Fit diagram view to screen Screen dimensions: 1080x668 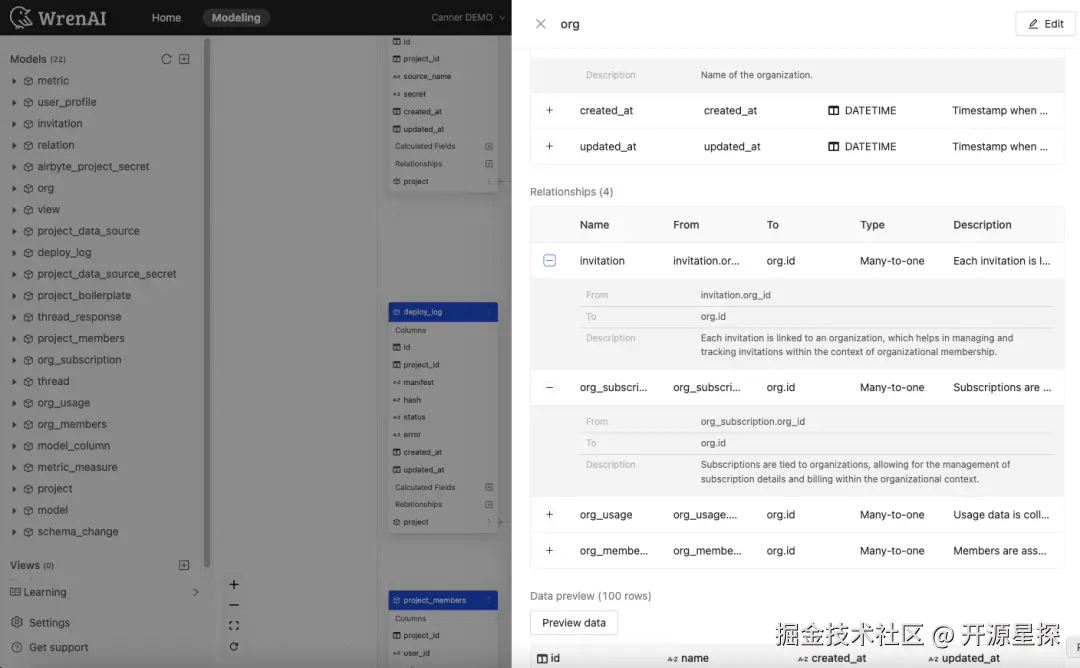[x=234, y=626]
